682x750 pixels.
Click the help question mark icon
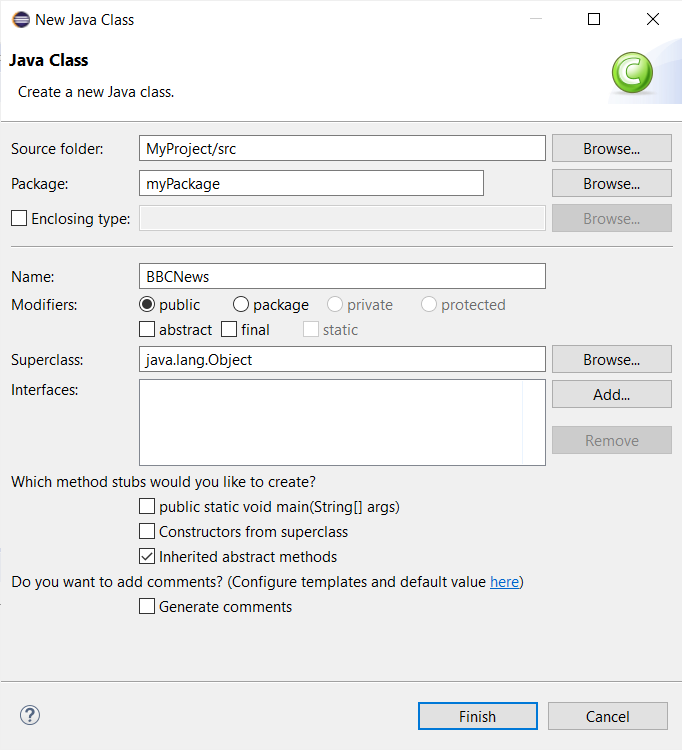30,715
